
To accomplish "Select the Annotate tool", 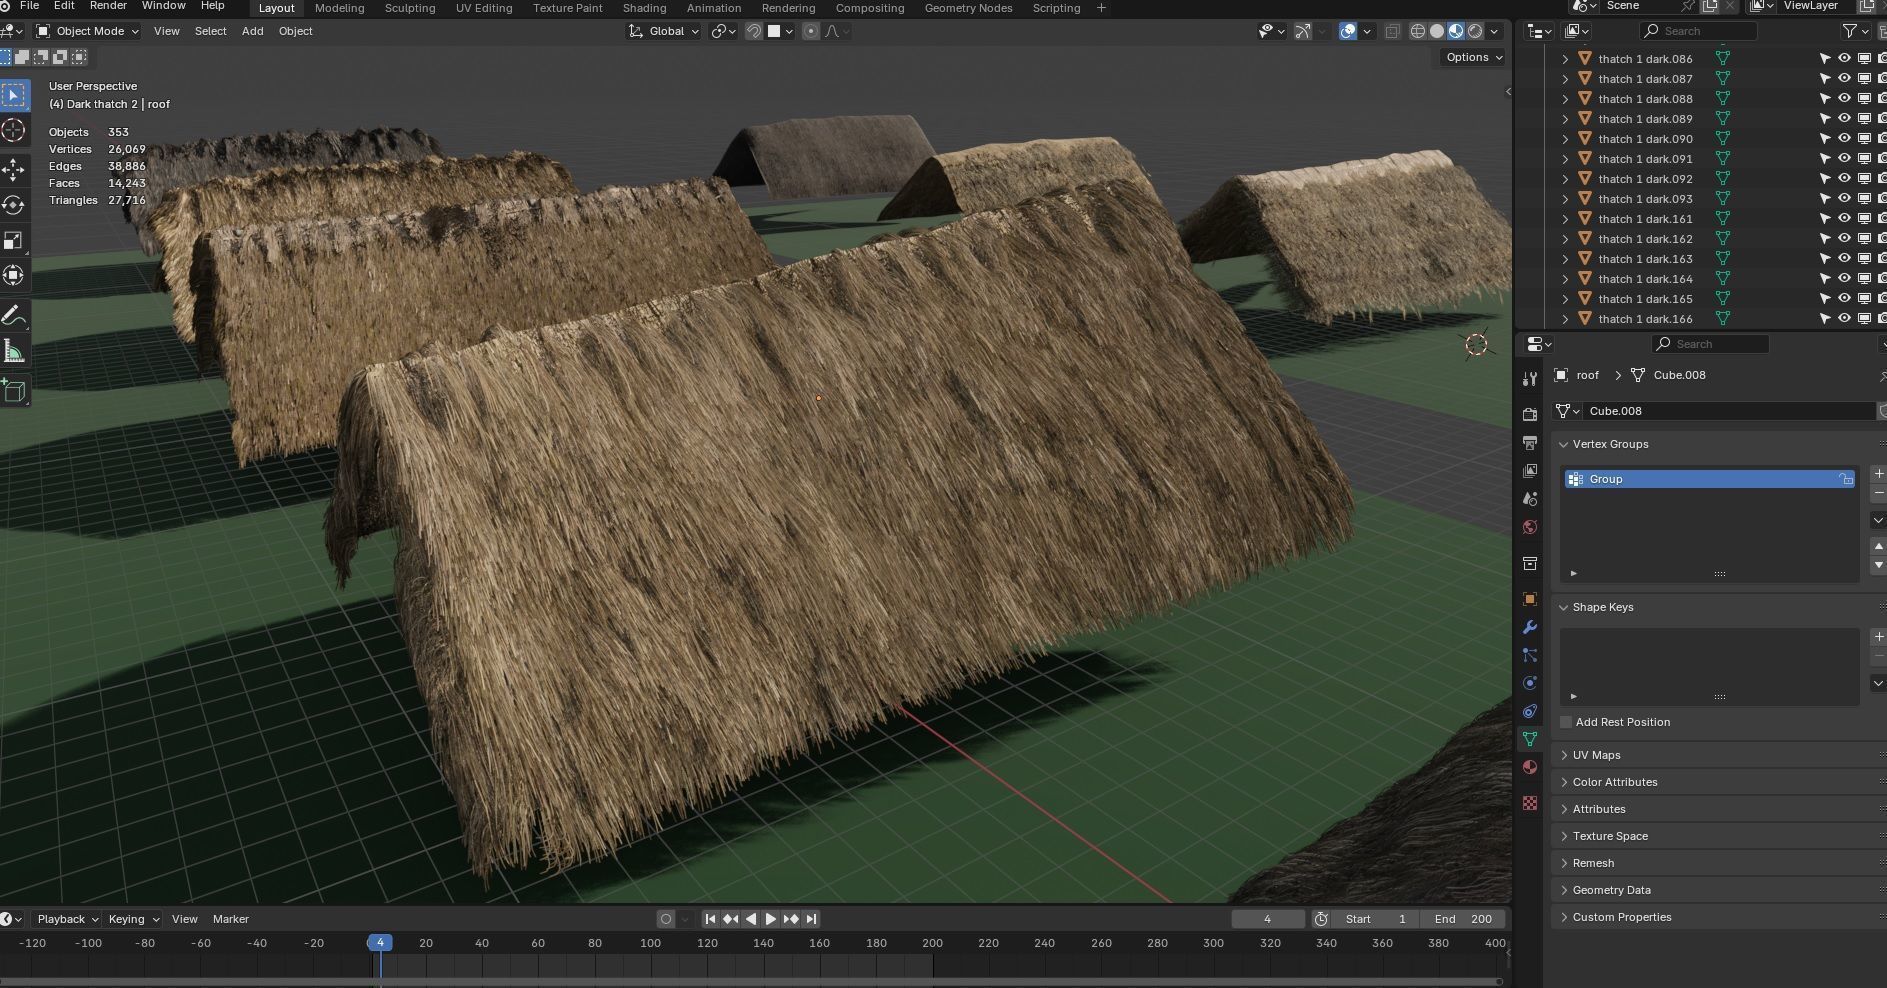I will click(14, 316).
